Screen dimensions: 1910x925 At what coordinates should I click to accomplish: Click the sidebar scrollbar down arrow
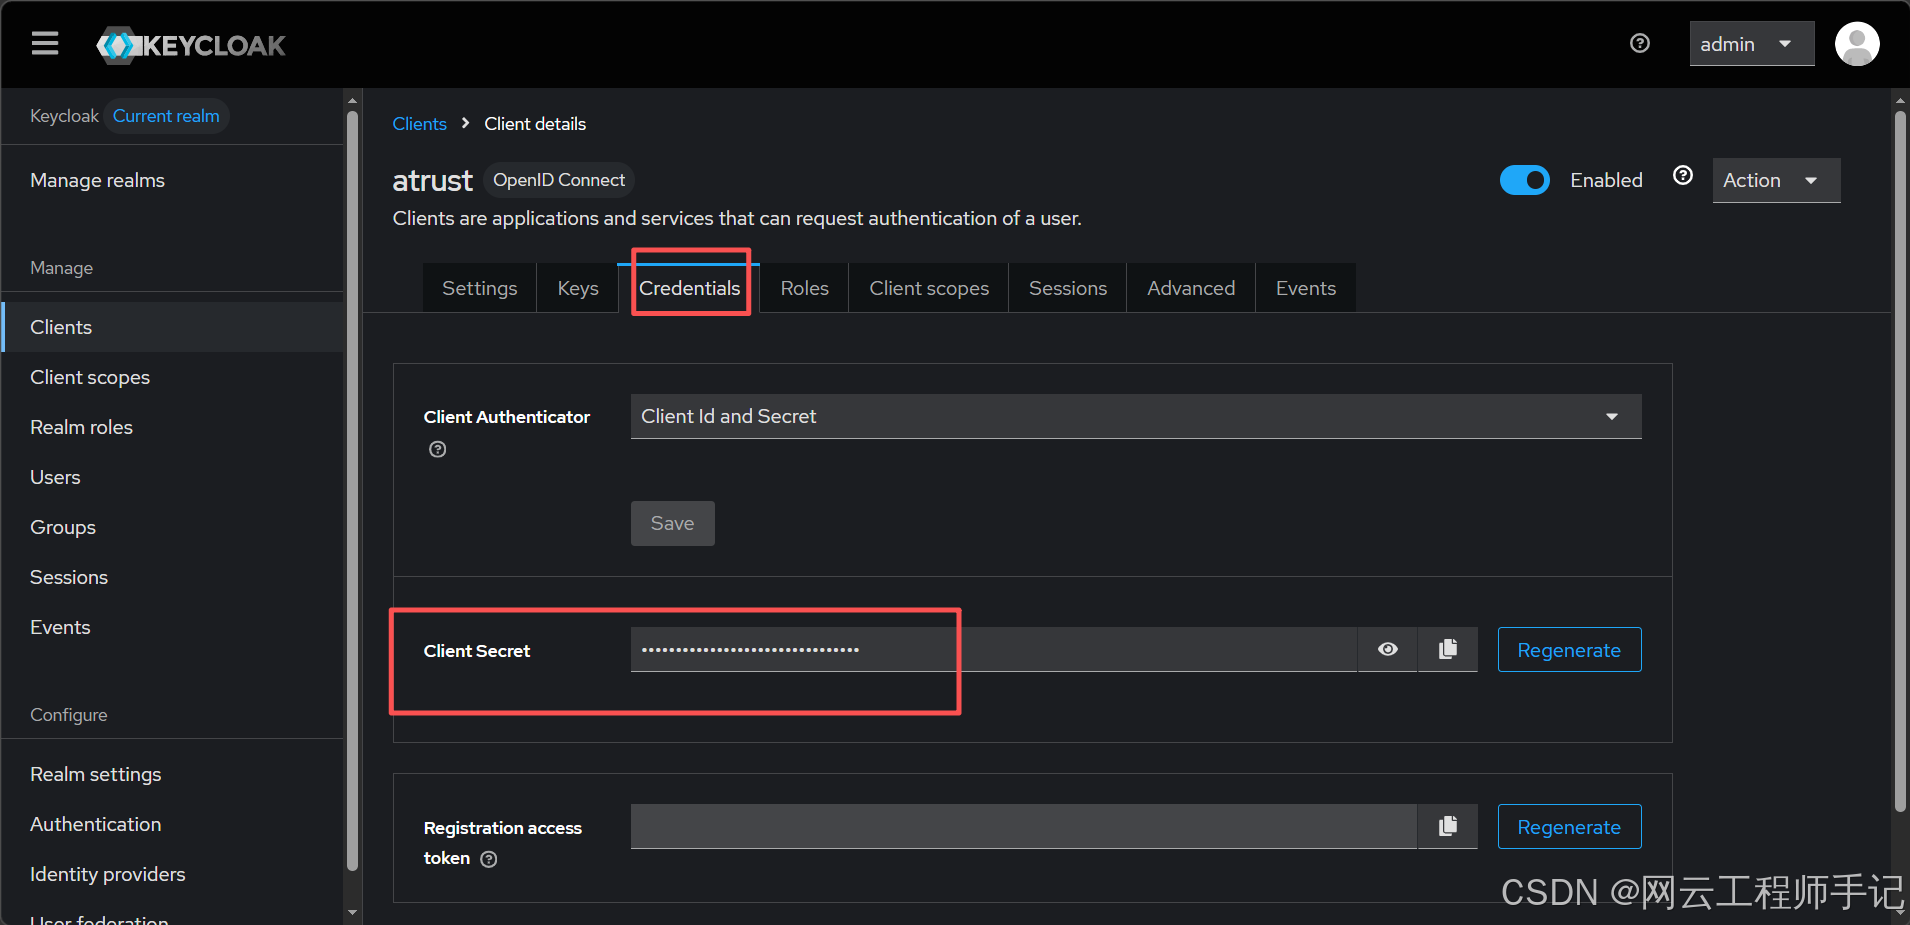pos(352,912)
